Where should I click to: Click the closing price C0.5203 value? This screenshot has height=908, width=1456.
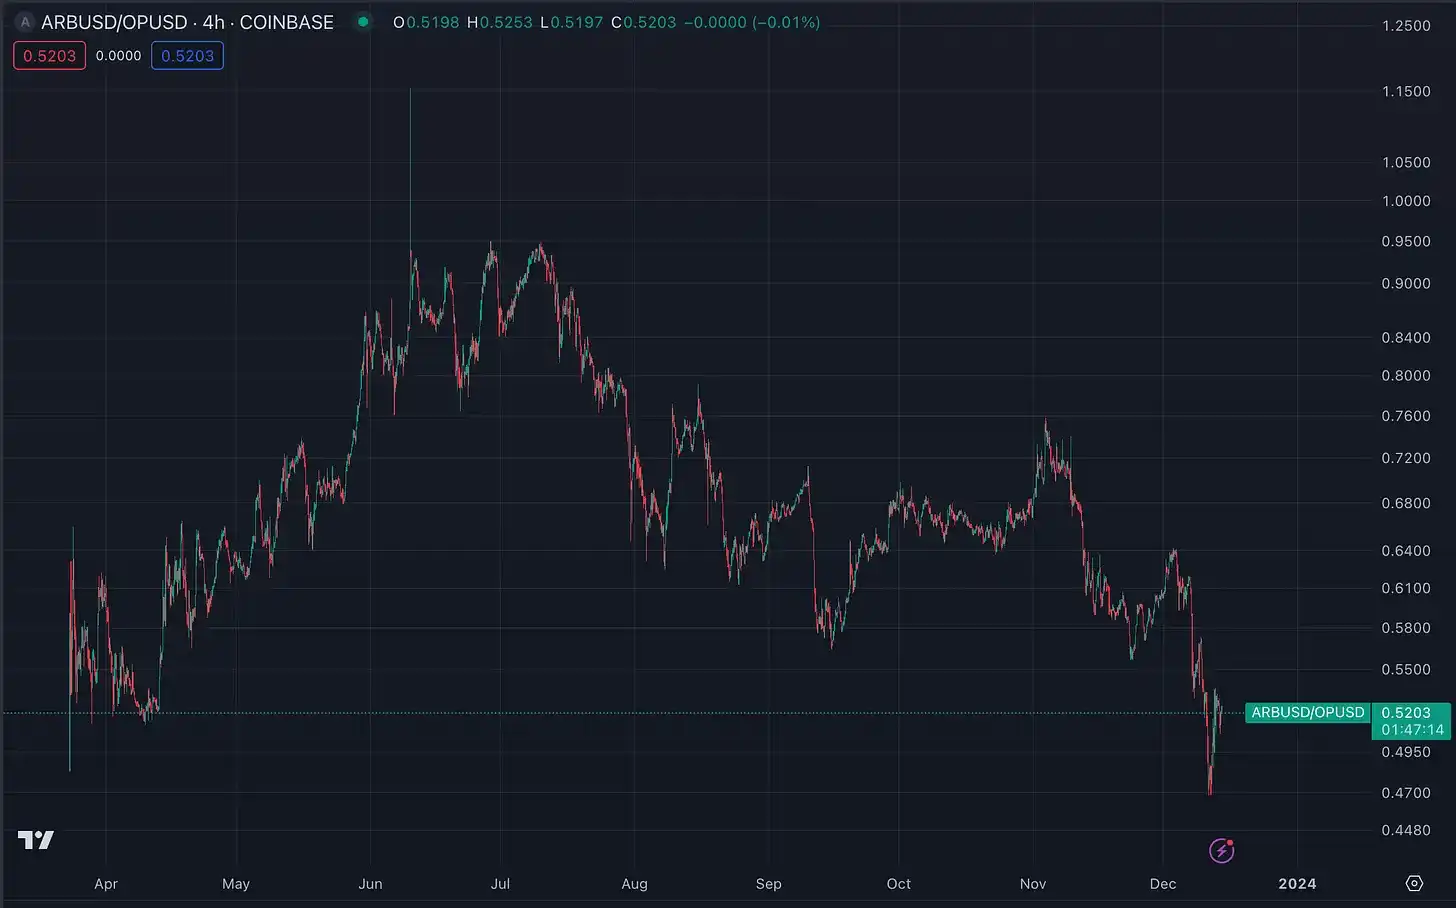pos(644,22)
